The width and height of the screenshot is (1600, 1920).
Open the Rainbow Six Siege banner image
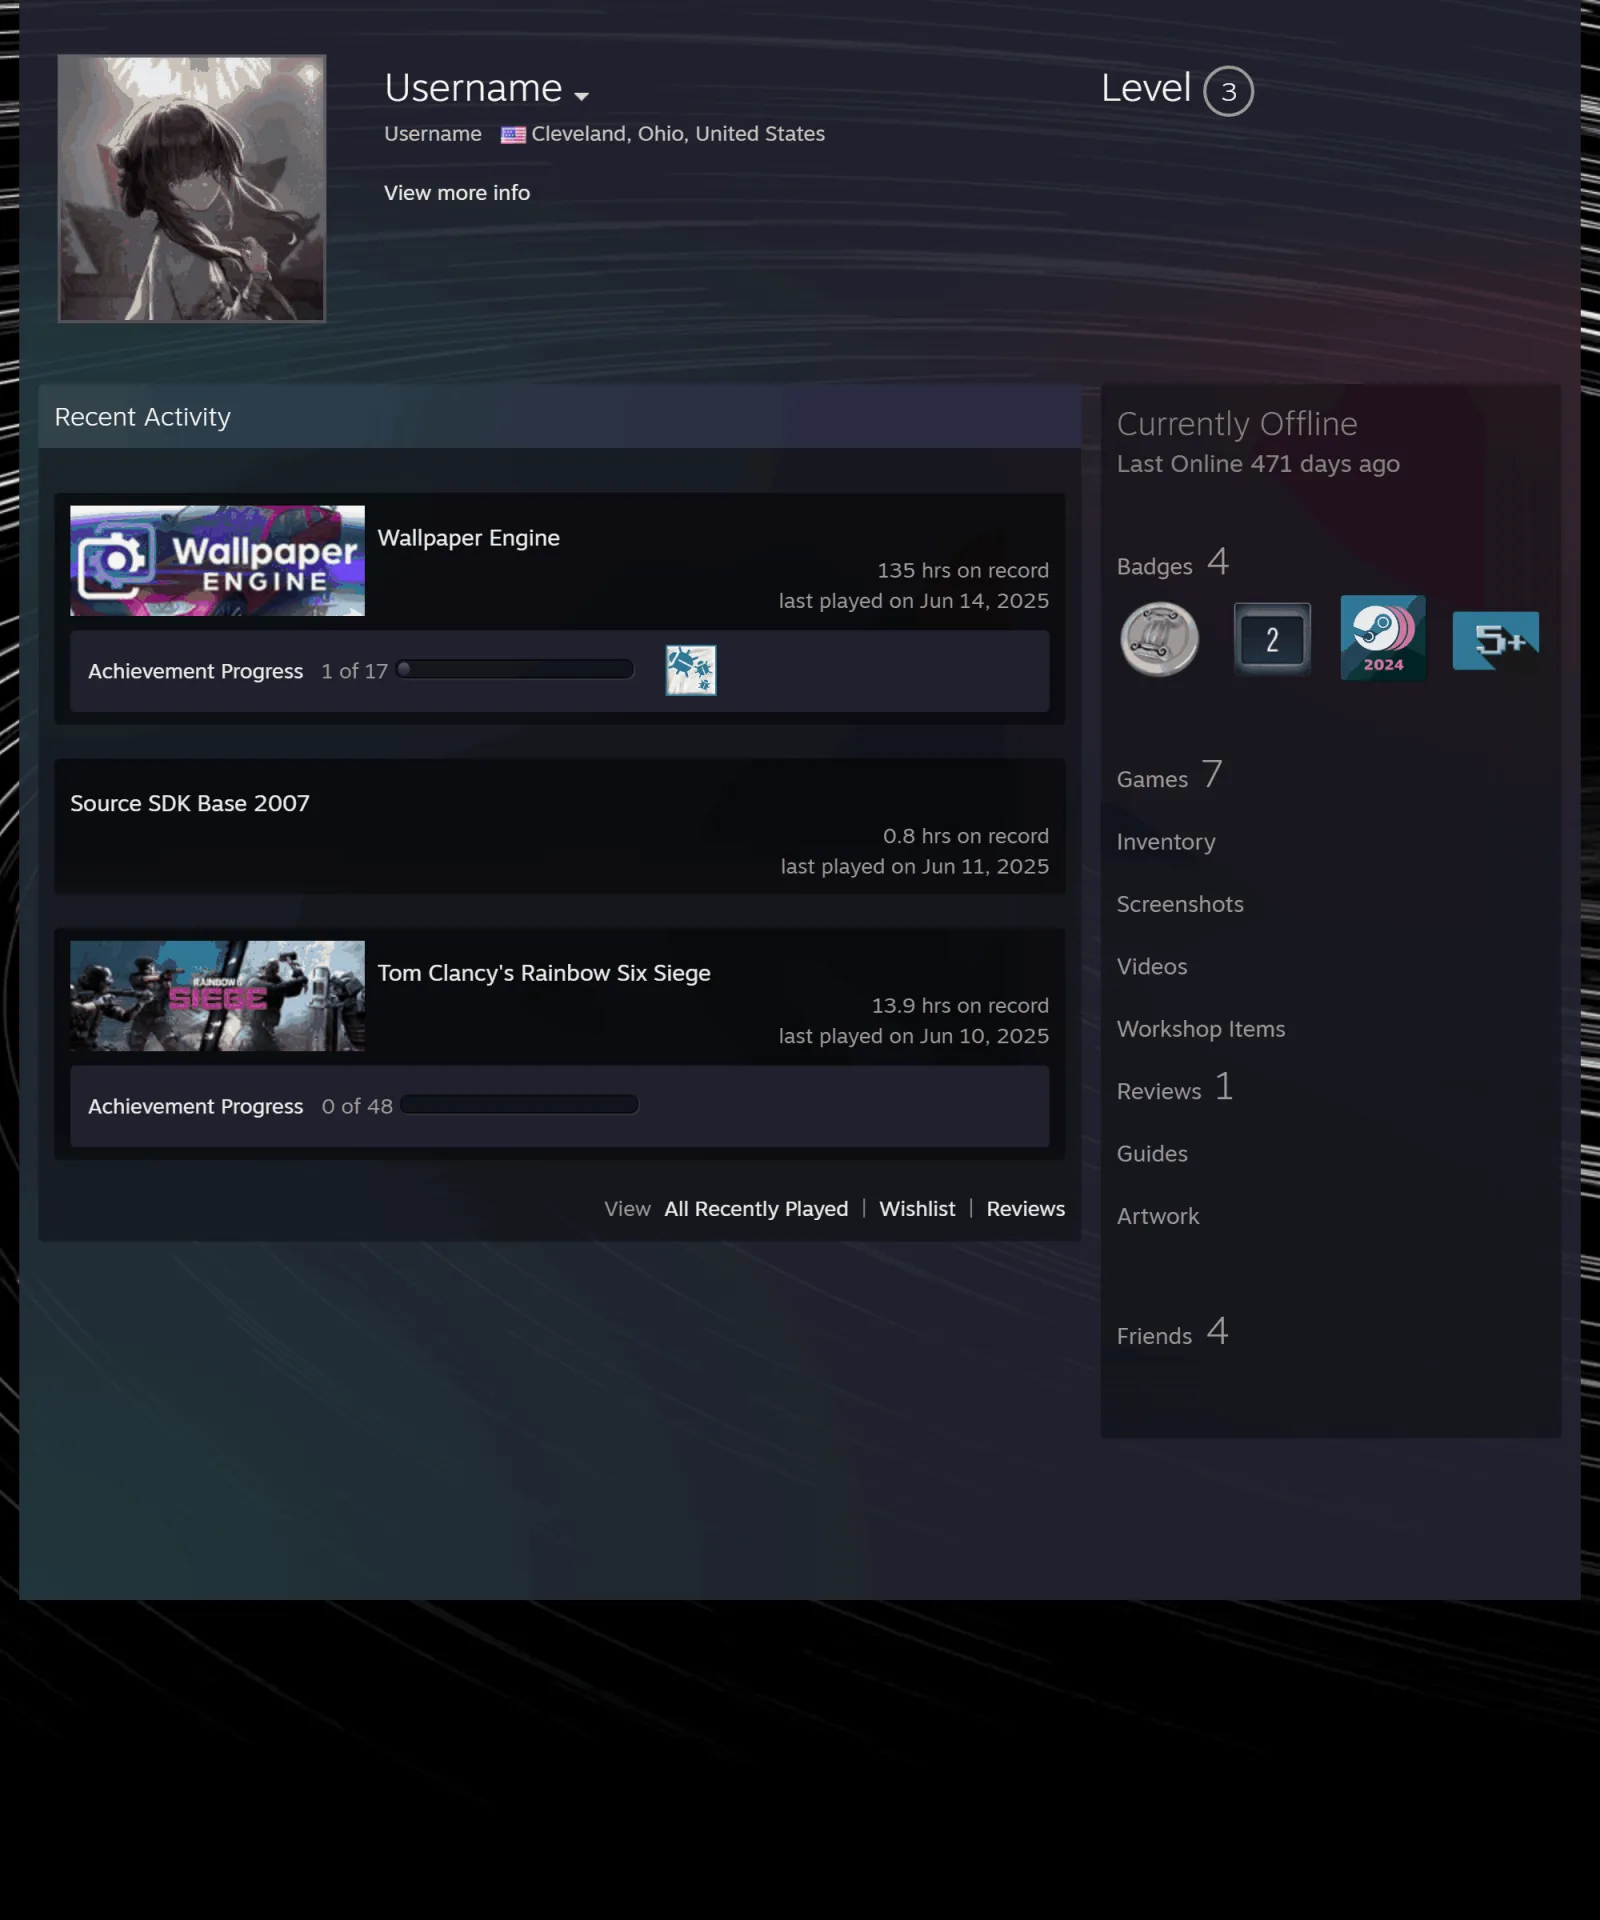pos(217,995)
